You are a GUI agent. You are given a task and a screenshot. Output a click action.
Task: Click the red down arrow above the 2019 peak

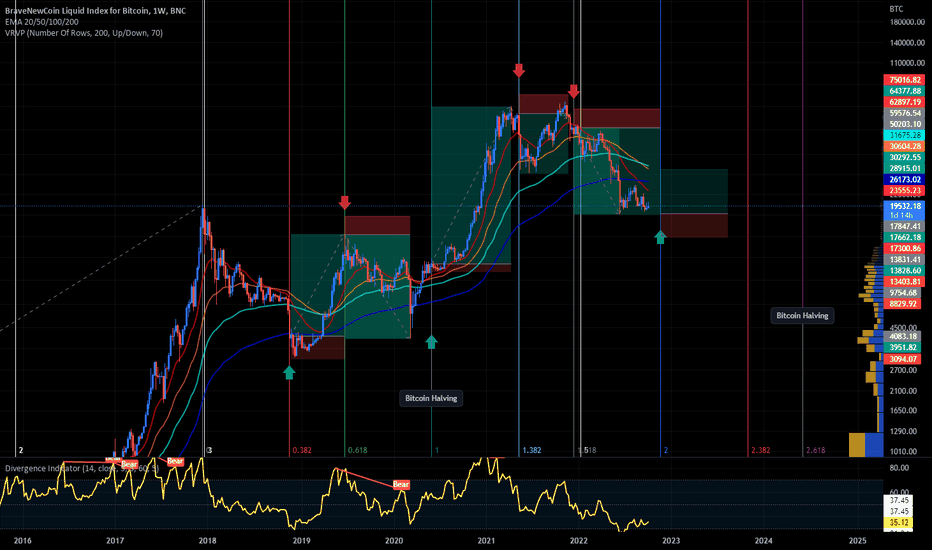tap(345, 202)
